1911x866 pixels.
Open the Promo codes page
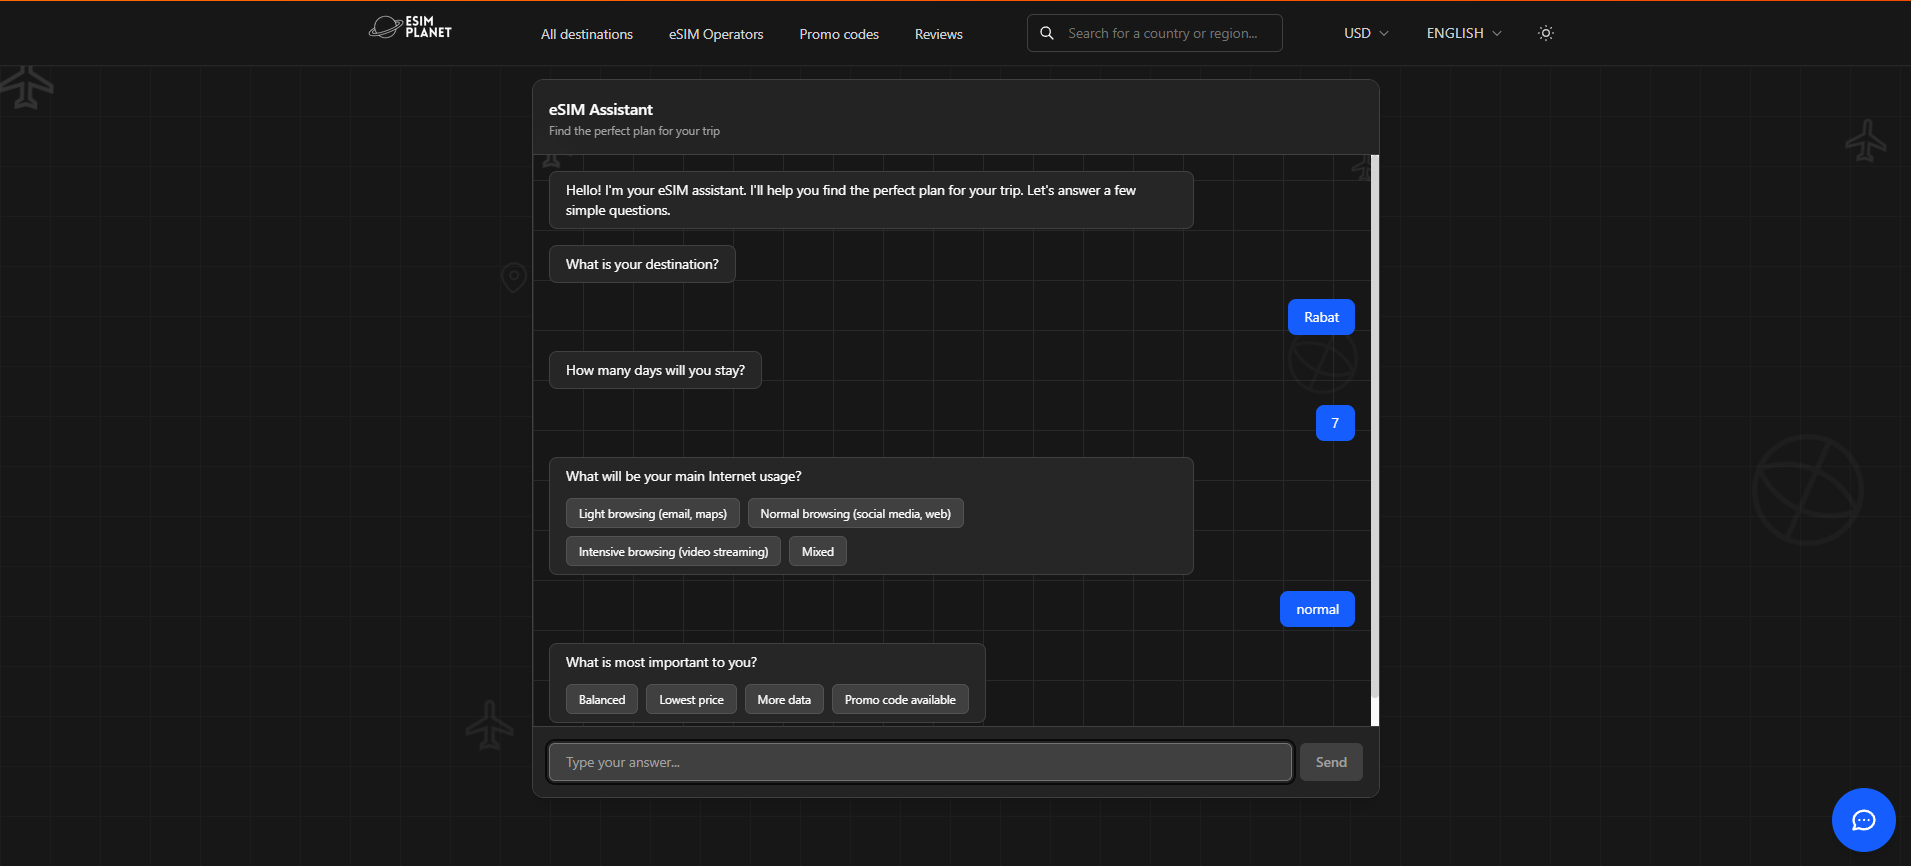(839, 34)
